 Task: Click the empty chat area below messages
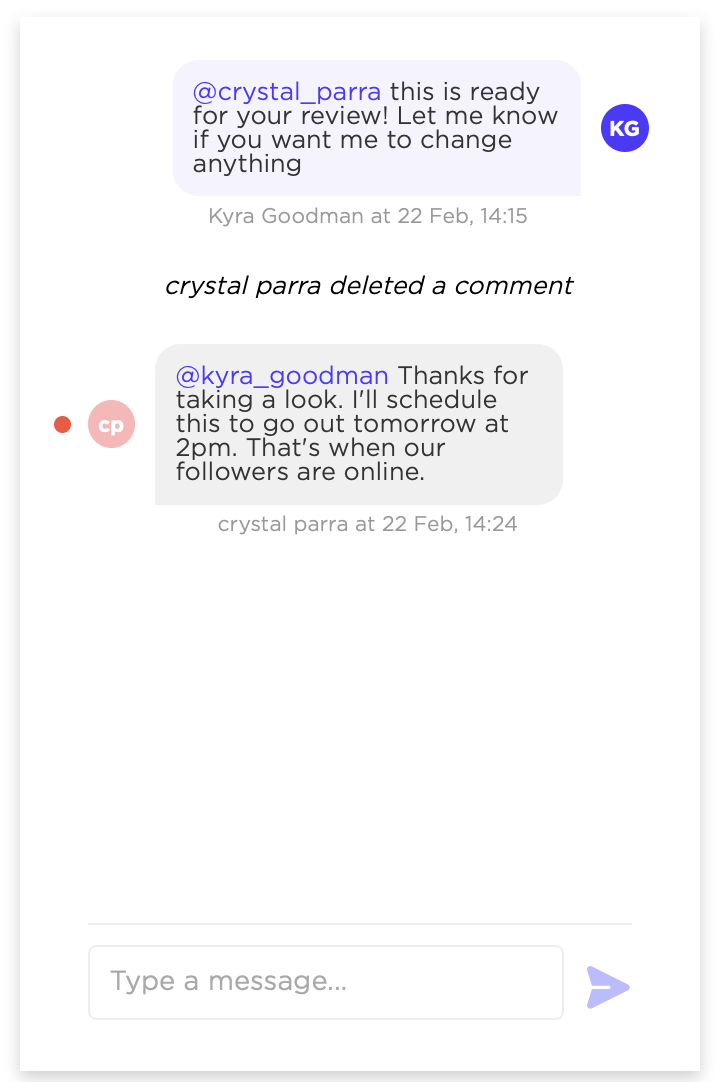(360, 725)
